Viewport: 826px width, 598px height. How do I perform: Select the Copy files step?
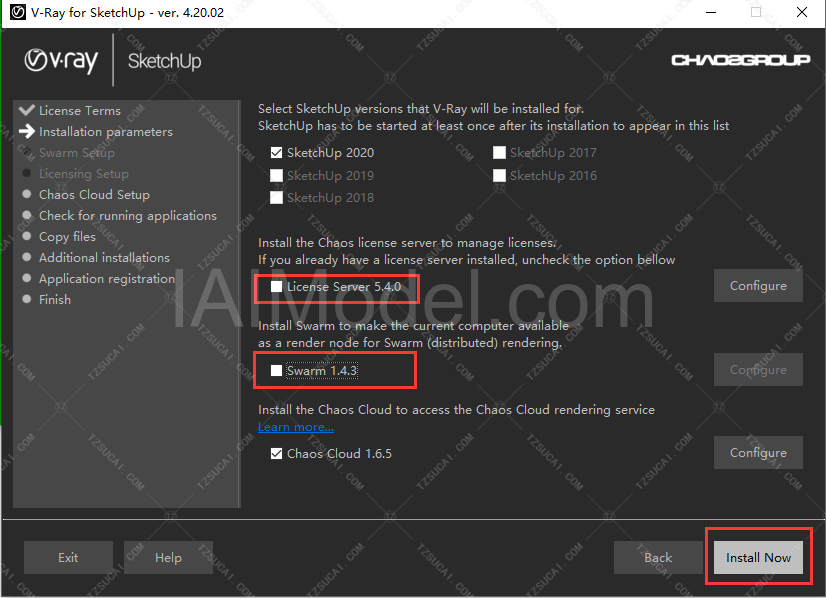click(x=67, y=237)
